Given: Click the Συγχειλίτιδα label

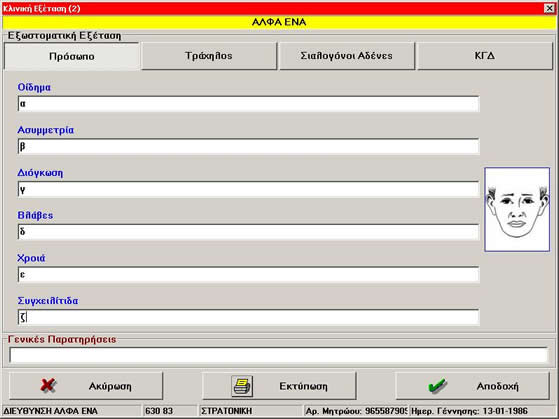Looking at the screenshot, I should click(48, 301).
